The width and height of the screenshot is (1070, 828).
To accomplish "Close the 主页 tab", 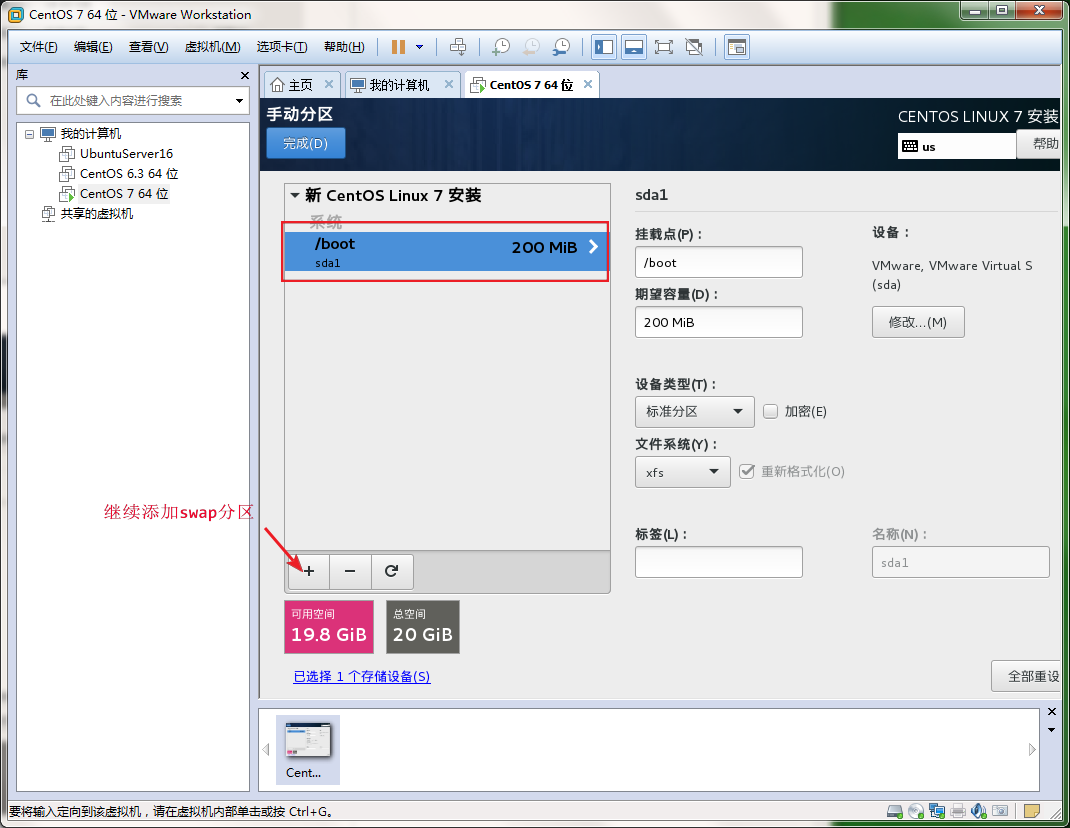I will click(329, 84).
